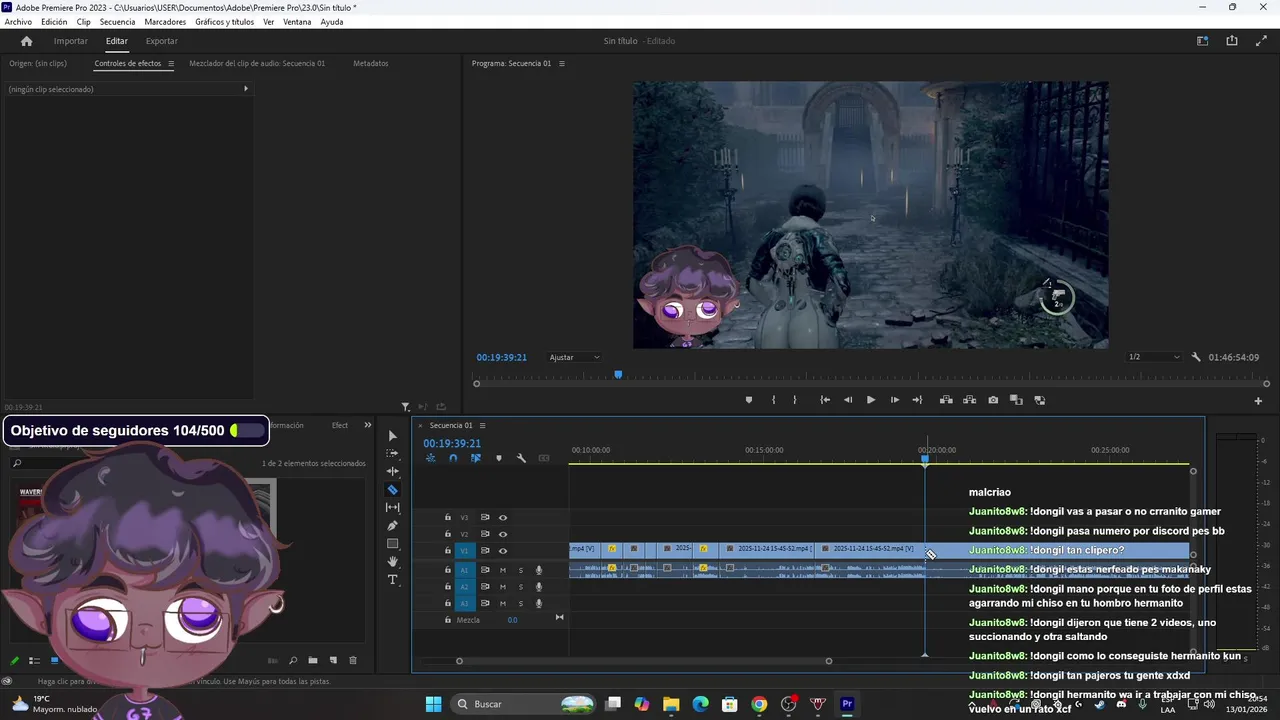Pick the Ripple Edit tool
Image resolution: width=1280 pixels, height=720 pixels.
(x=392, y=471)
